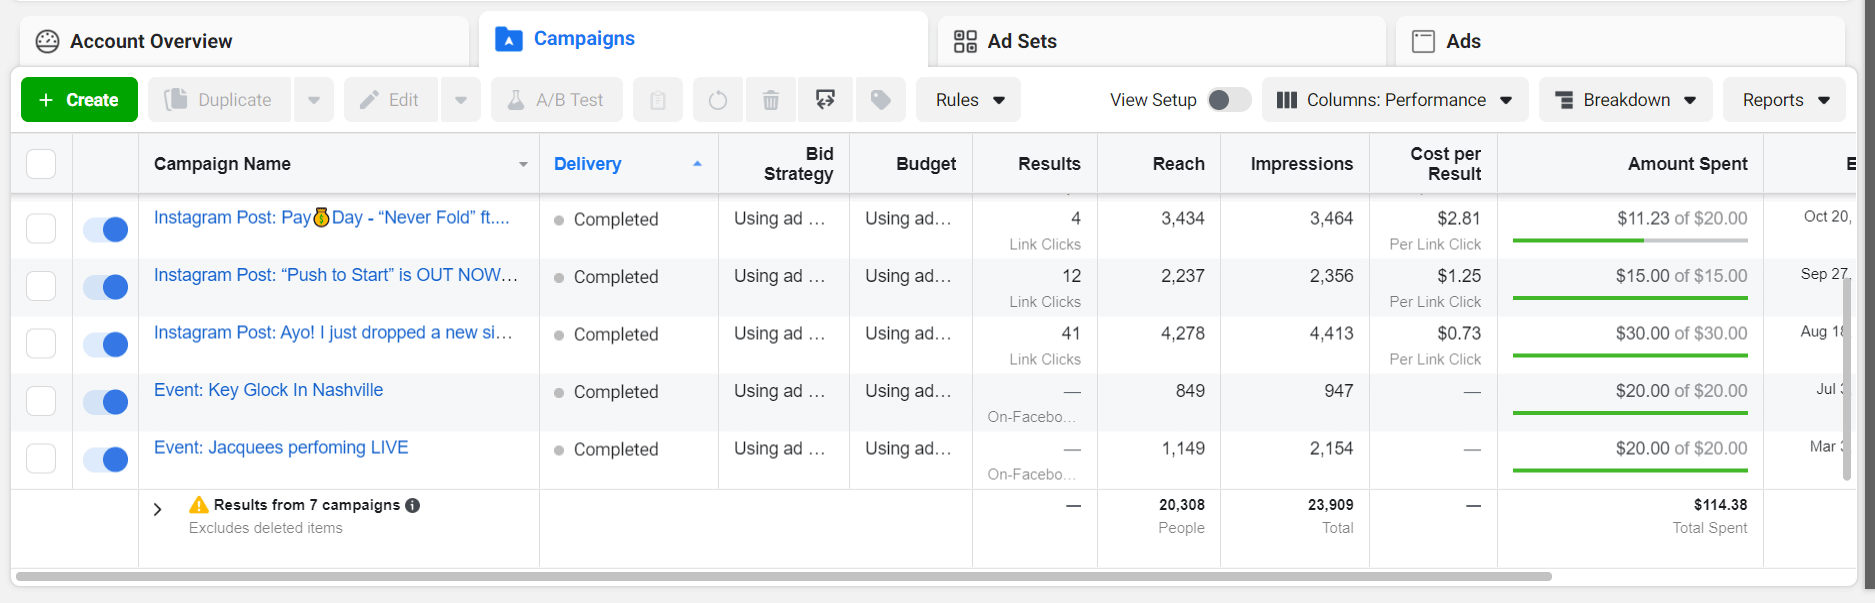Click the export/share arrows icon
This screenshot has width=1875, height=603.
coord(825,100)
